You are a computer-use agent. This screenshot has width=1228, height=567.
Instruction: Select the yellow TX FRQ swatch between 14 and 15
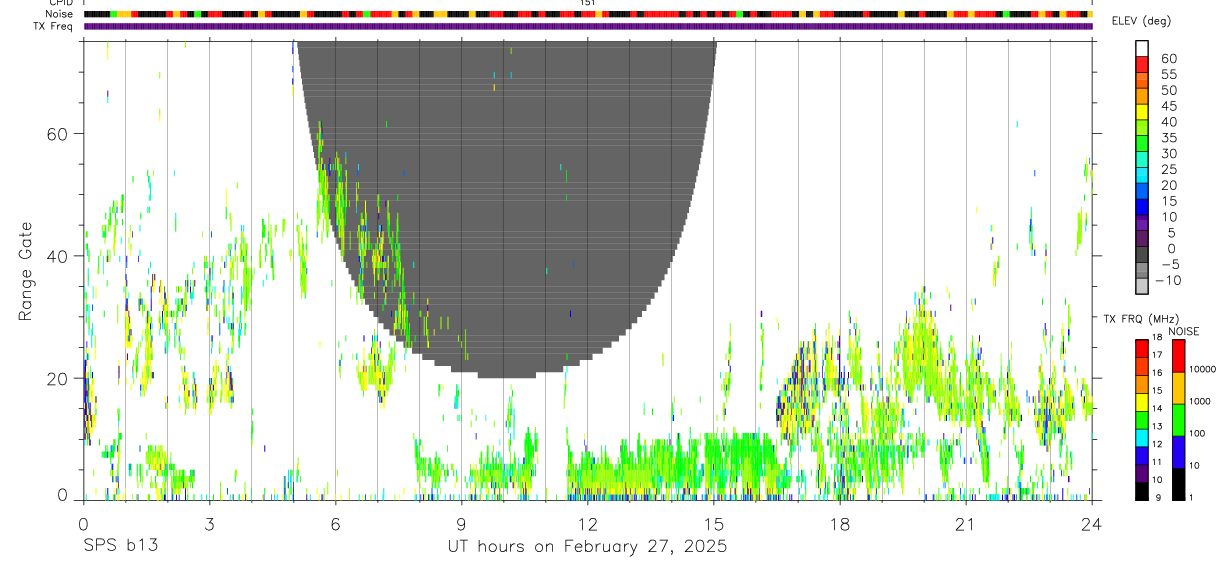[x=1142, y=401]
